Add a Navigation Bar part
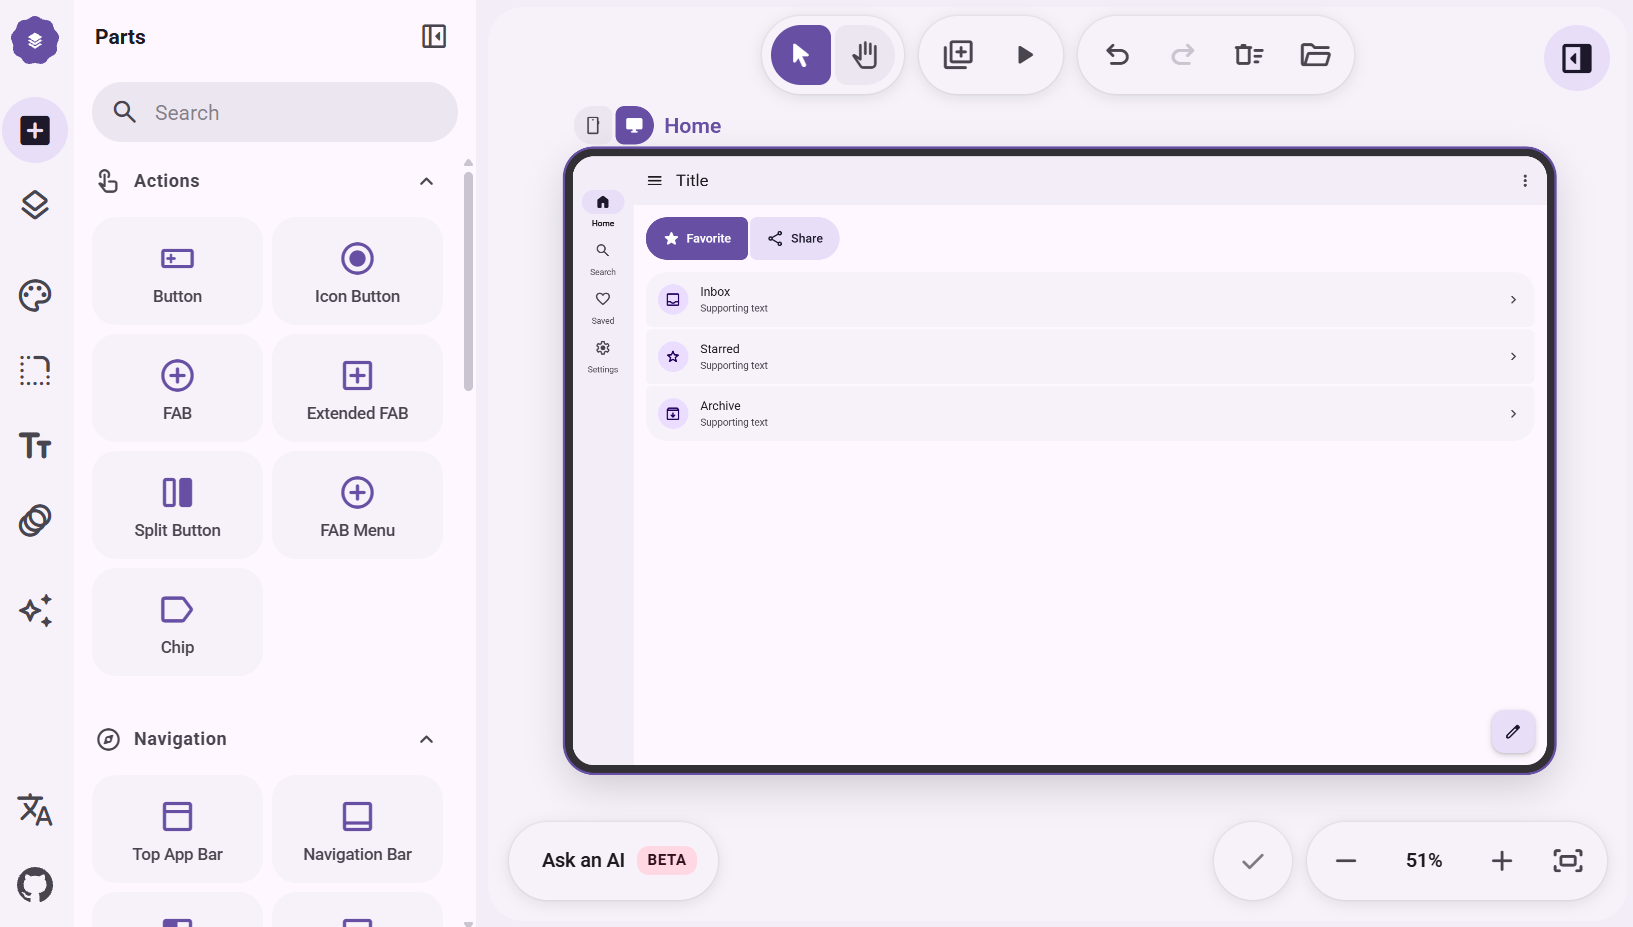1633x927 pixels. click(x=357, y=829)
